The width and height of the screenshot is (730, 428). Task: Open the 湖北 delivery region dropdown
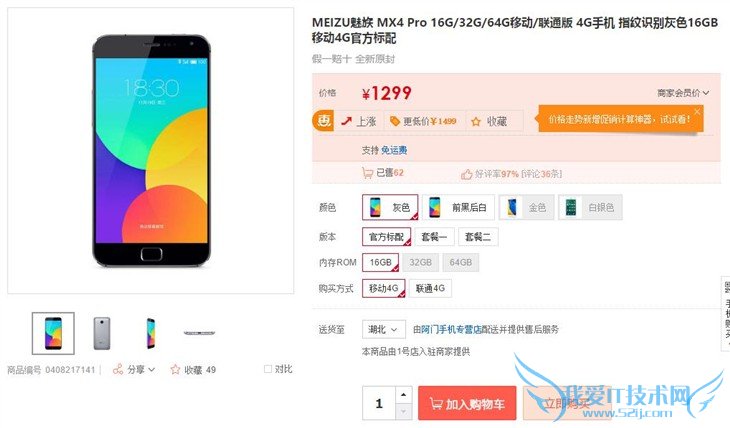pyautogui.click(x=384, y=329)
